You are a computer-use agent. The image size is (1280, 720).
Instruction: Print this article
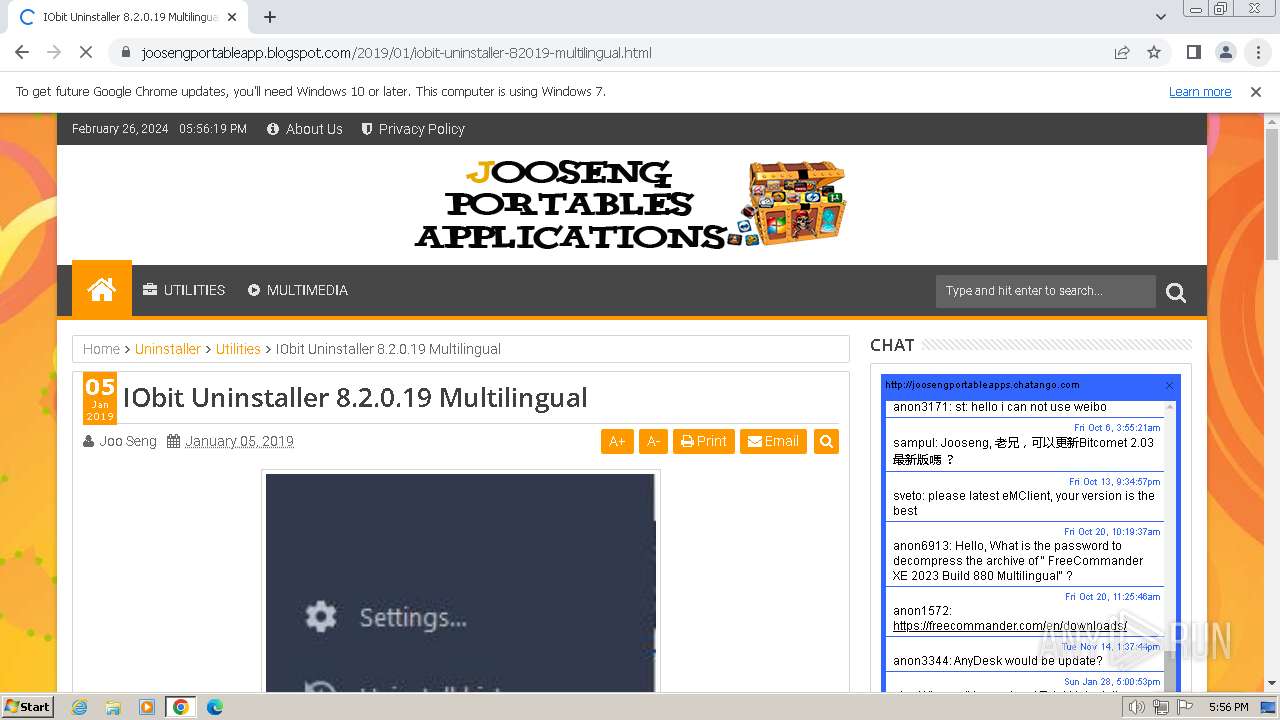pyautogui.click(x=704, y=441)
